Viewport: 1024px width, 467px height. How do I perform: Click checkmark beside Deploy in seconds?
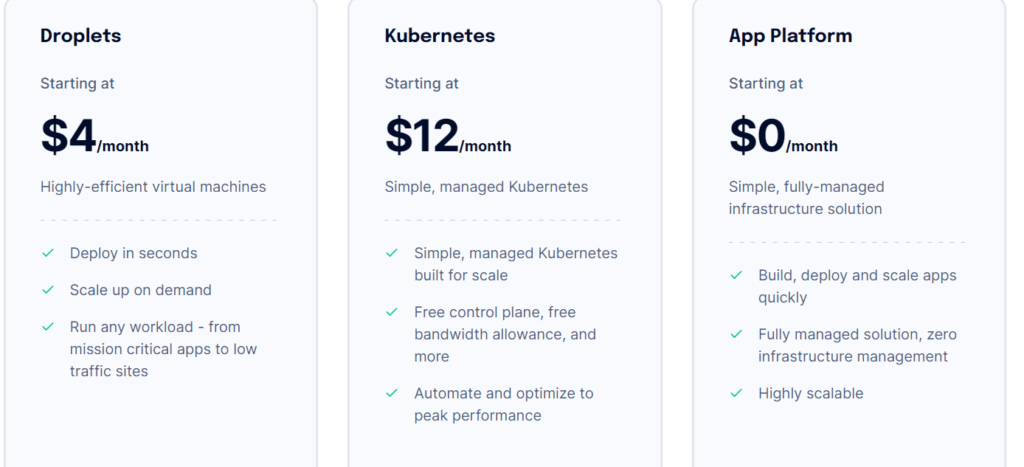tap(47, 253)
